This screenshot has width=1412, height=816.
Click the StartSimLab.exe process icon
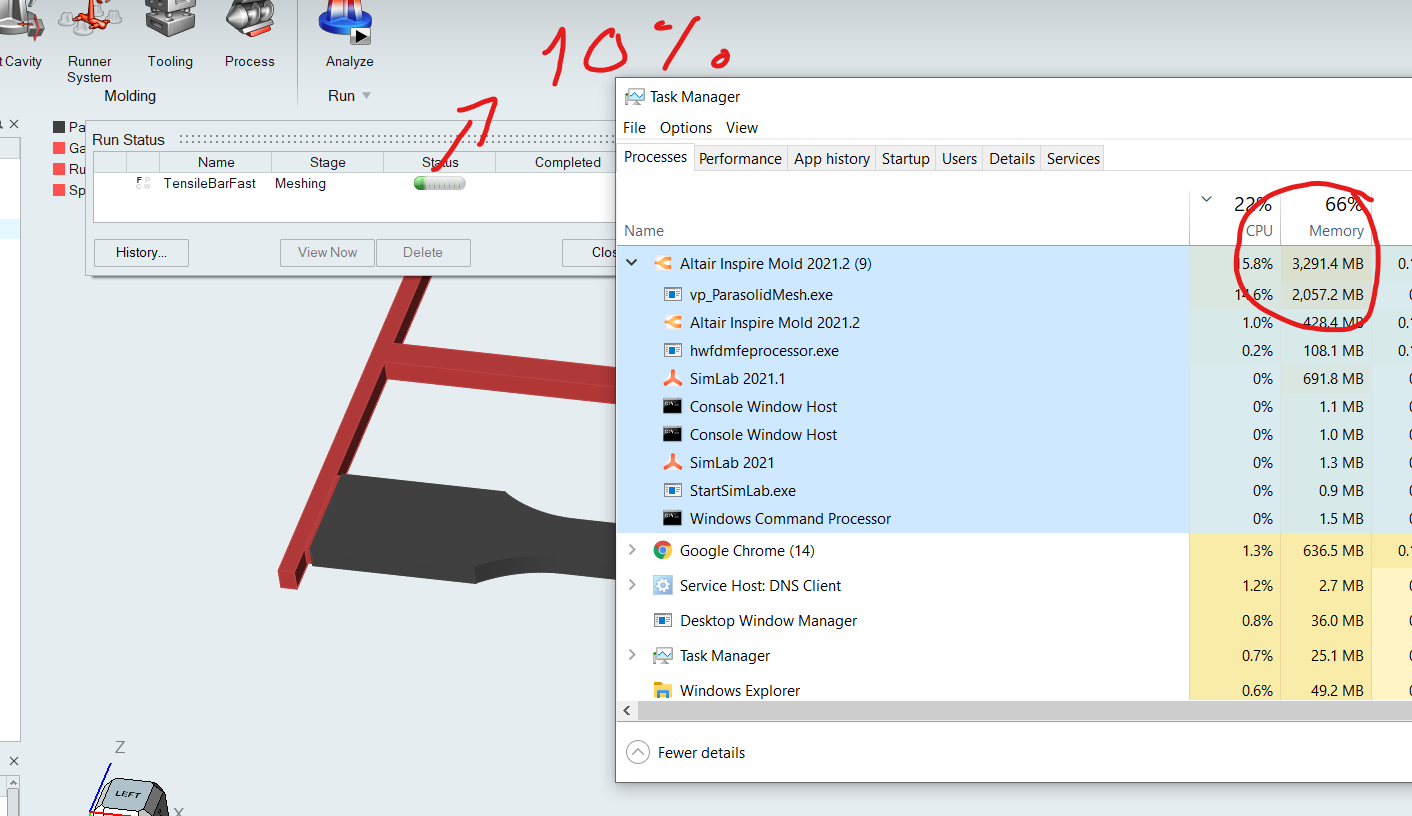click(672, 491)
